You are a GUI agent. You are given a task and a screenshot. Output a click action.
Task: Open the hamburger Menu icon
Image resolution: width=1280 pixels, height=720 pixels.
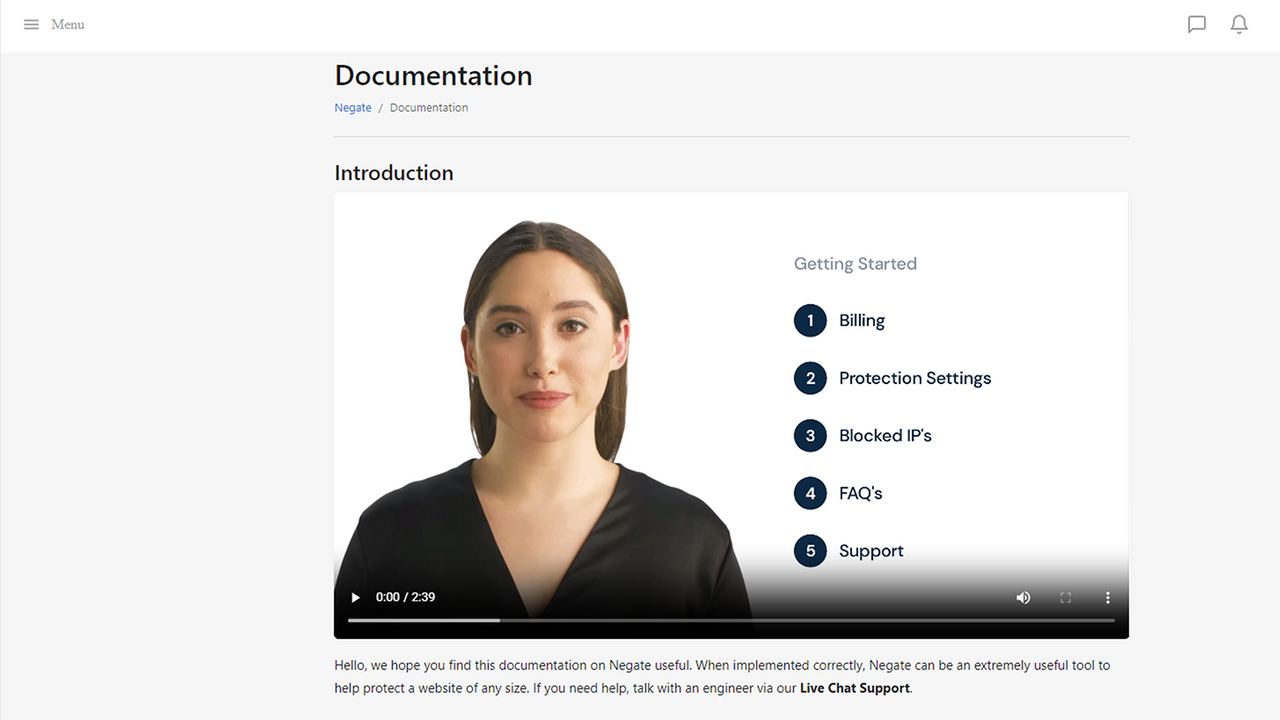coord(31,24)
